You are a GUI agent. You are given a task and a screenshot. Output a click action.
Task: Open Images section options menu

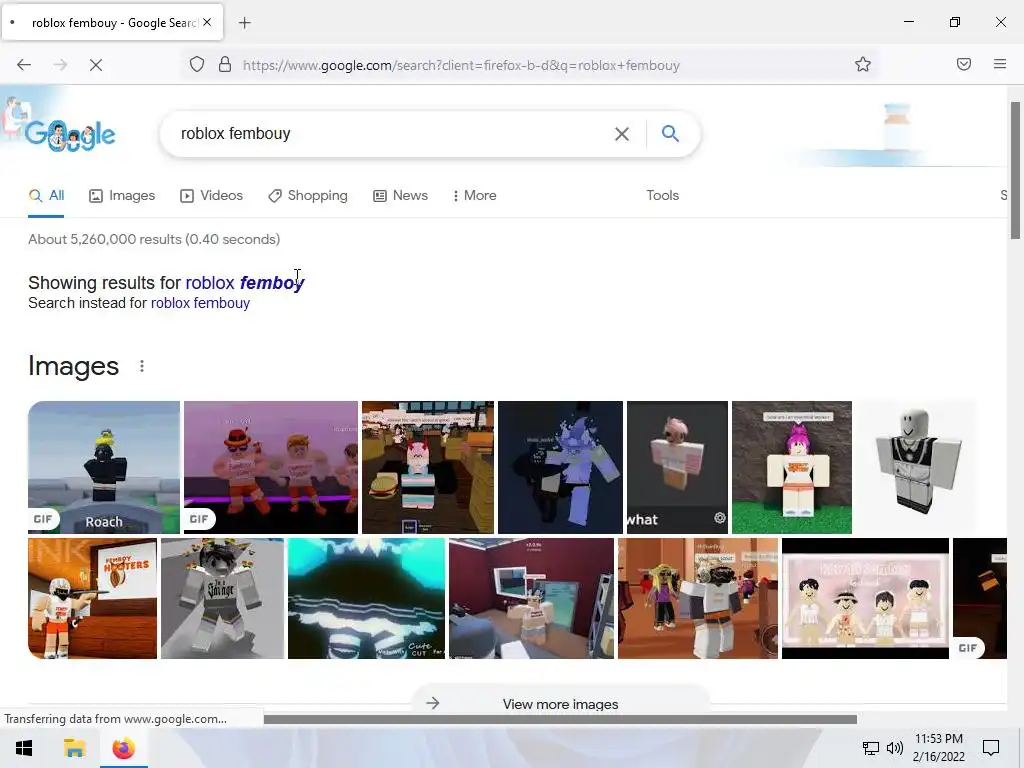[142, 366]
